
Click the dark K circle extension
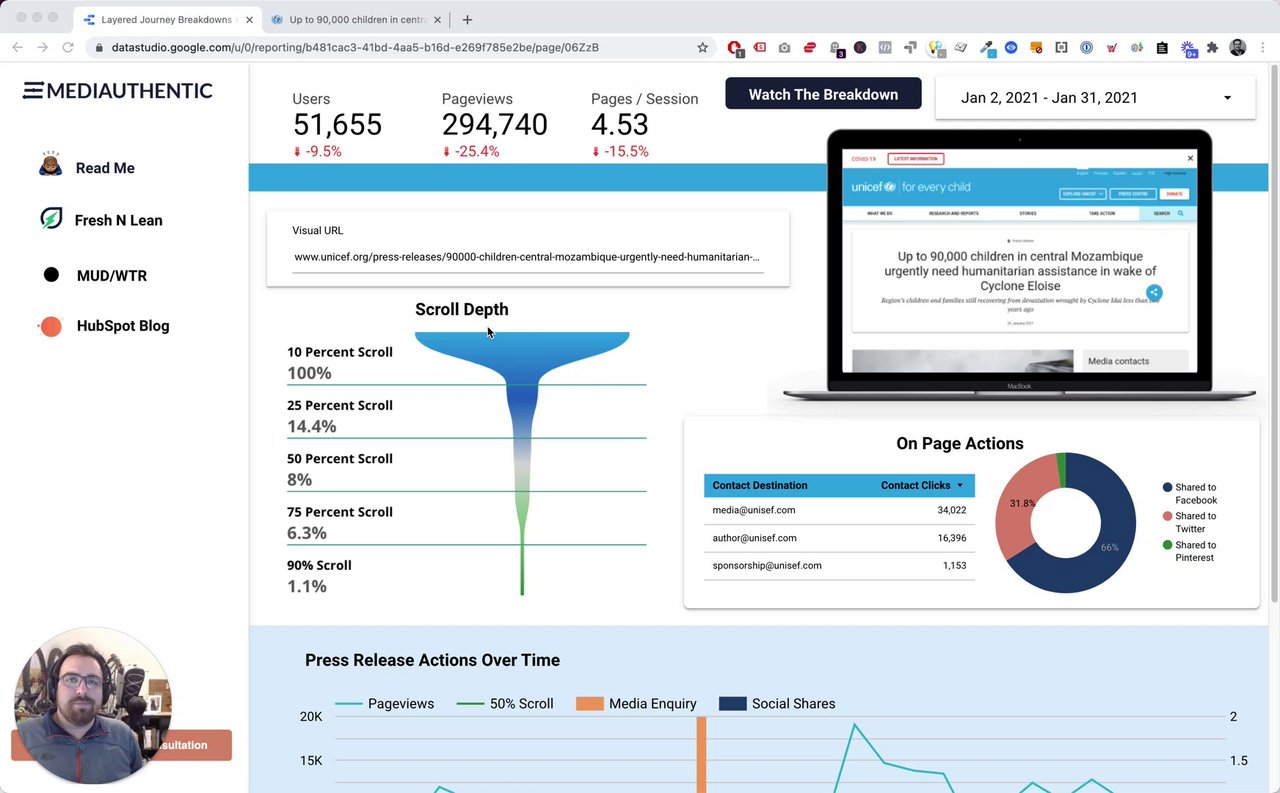point(860,47)
